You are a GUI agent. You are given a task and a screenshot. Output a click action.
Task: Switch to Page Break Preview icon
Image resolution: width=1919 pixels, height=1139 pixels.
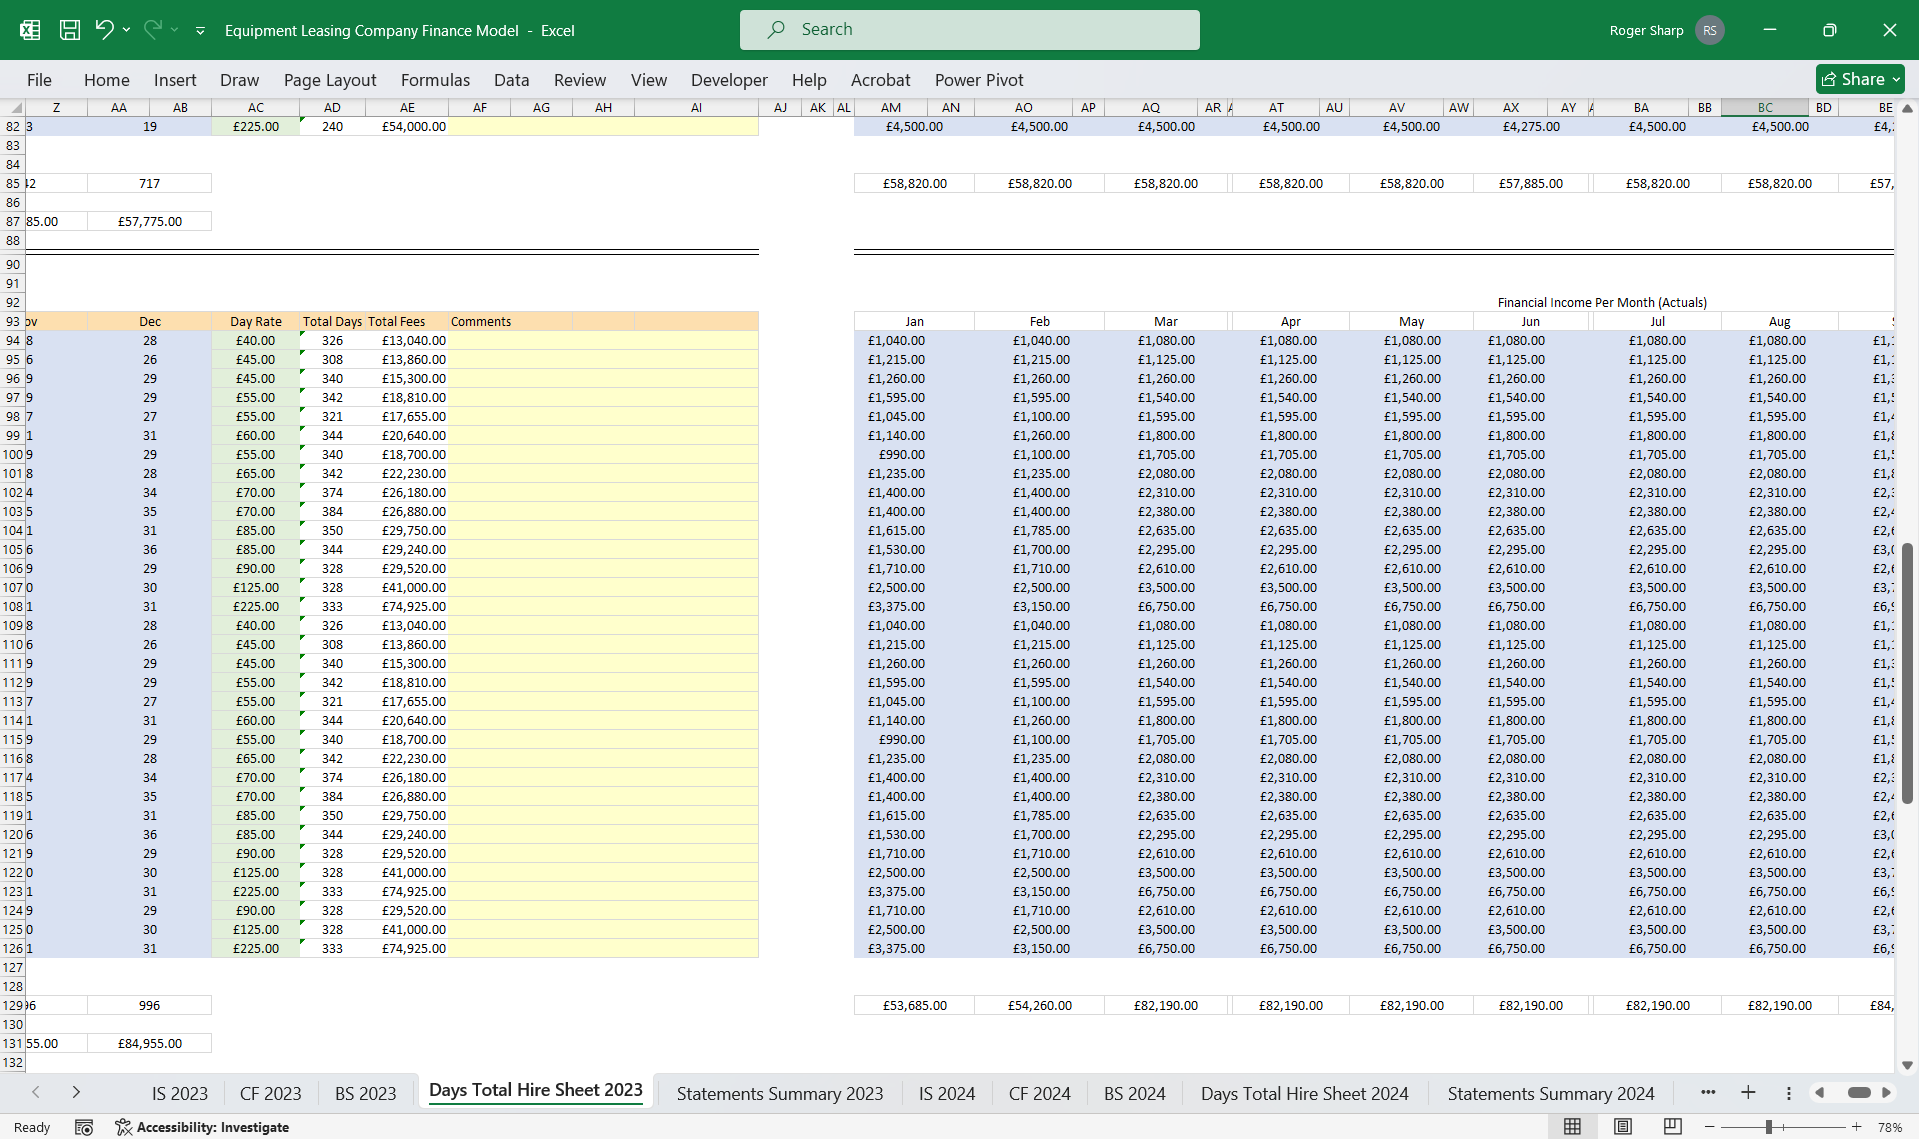click(x=1672, y=1127)
